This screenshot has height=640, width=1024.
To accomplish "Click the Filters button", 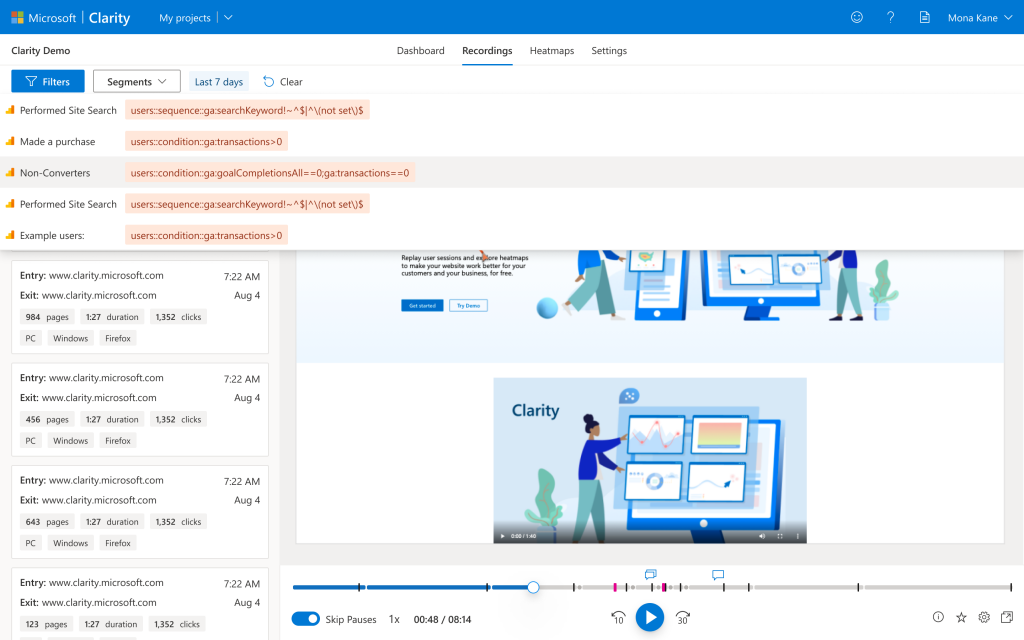I will (x=48, y=82).
